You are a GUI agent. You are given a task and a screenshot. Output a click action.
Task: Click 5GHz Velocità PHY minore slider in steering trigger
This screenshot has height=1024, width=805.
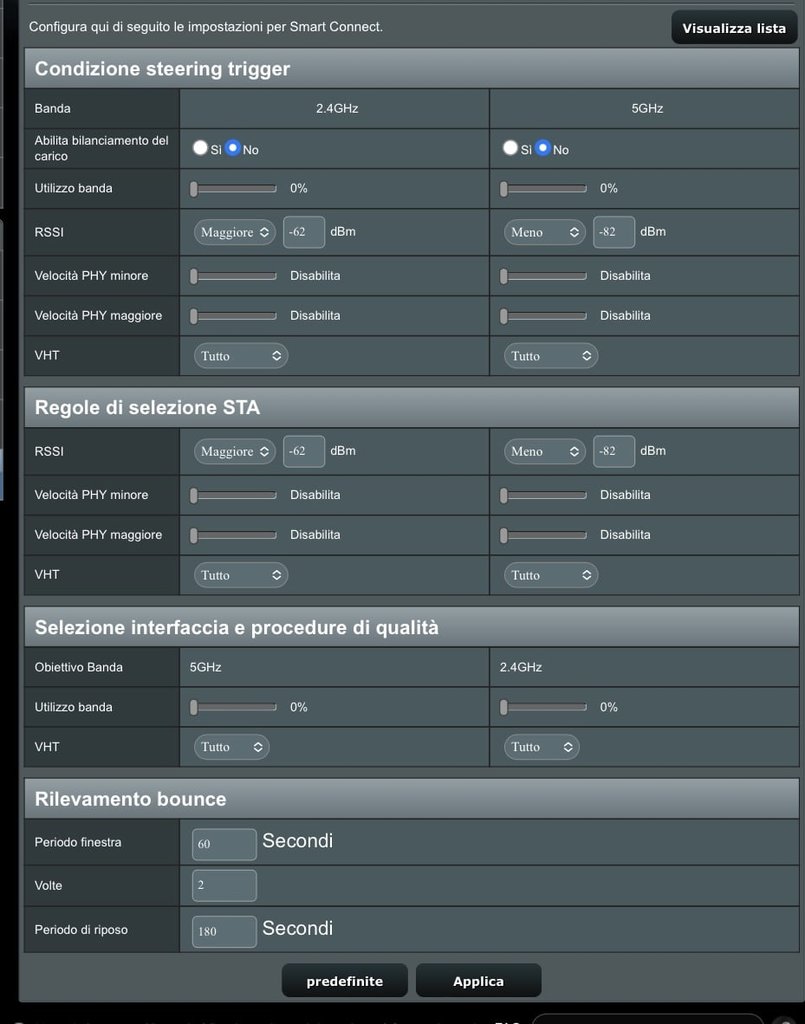(x=544, y=276)
